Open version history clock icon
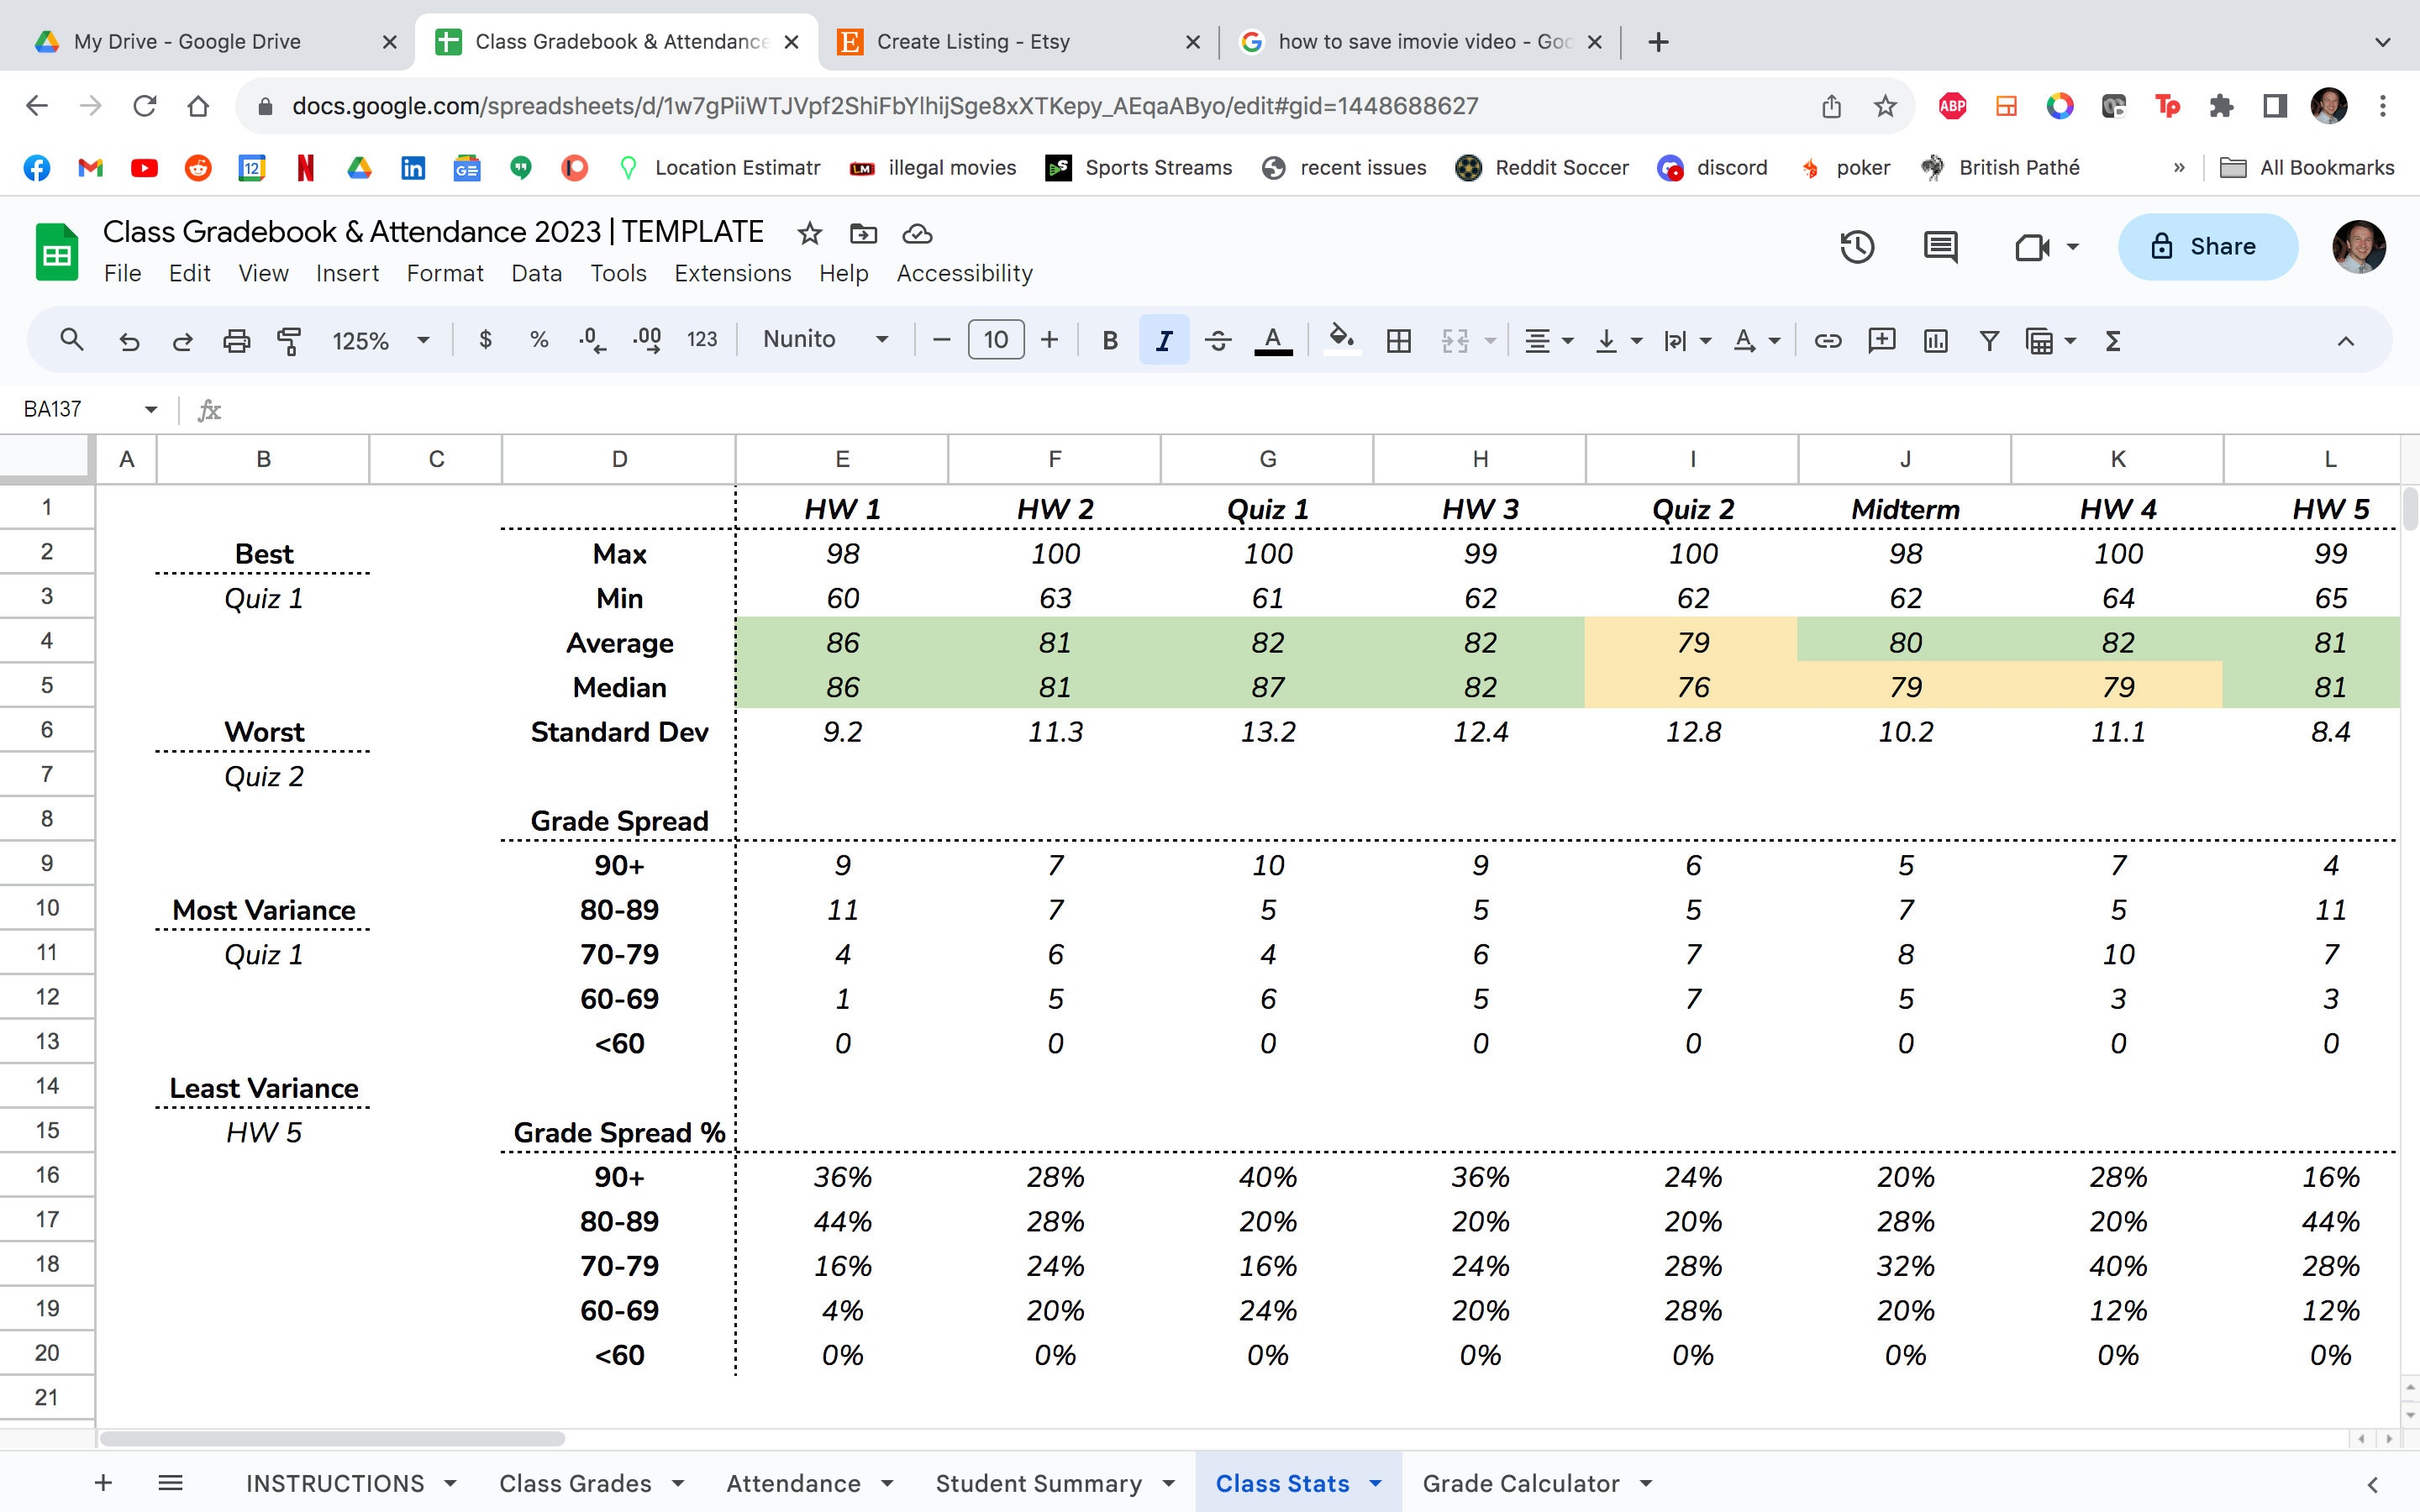 [x=1857, y=247]
